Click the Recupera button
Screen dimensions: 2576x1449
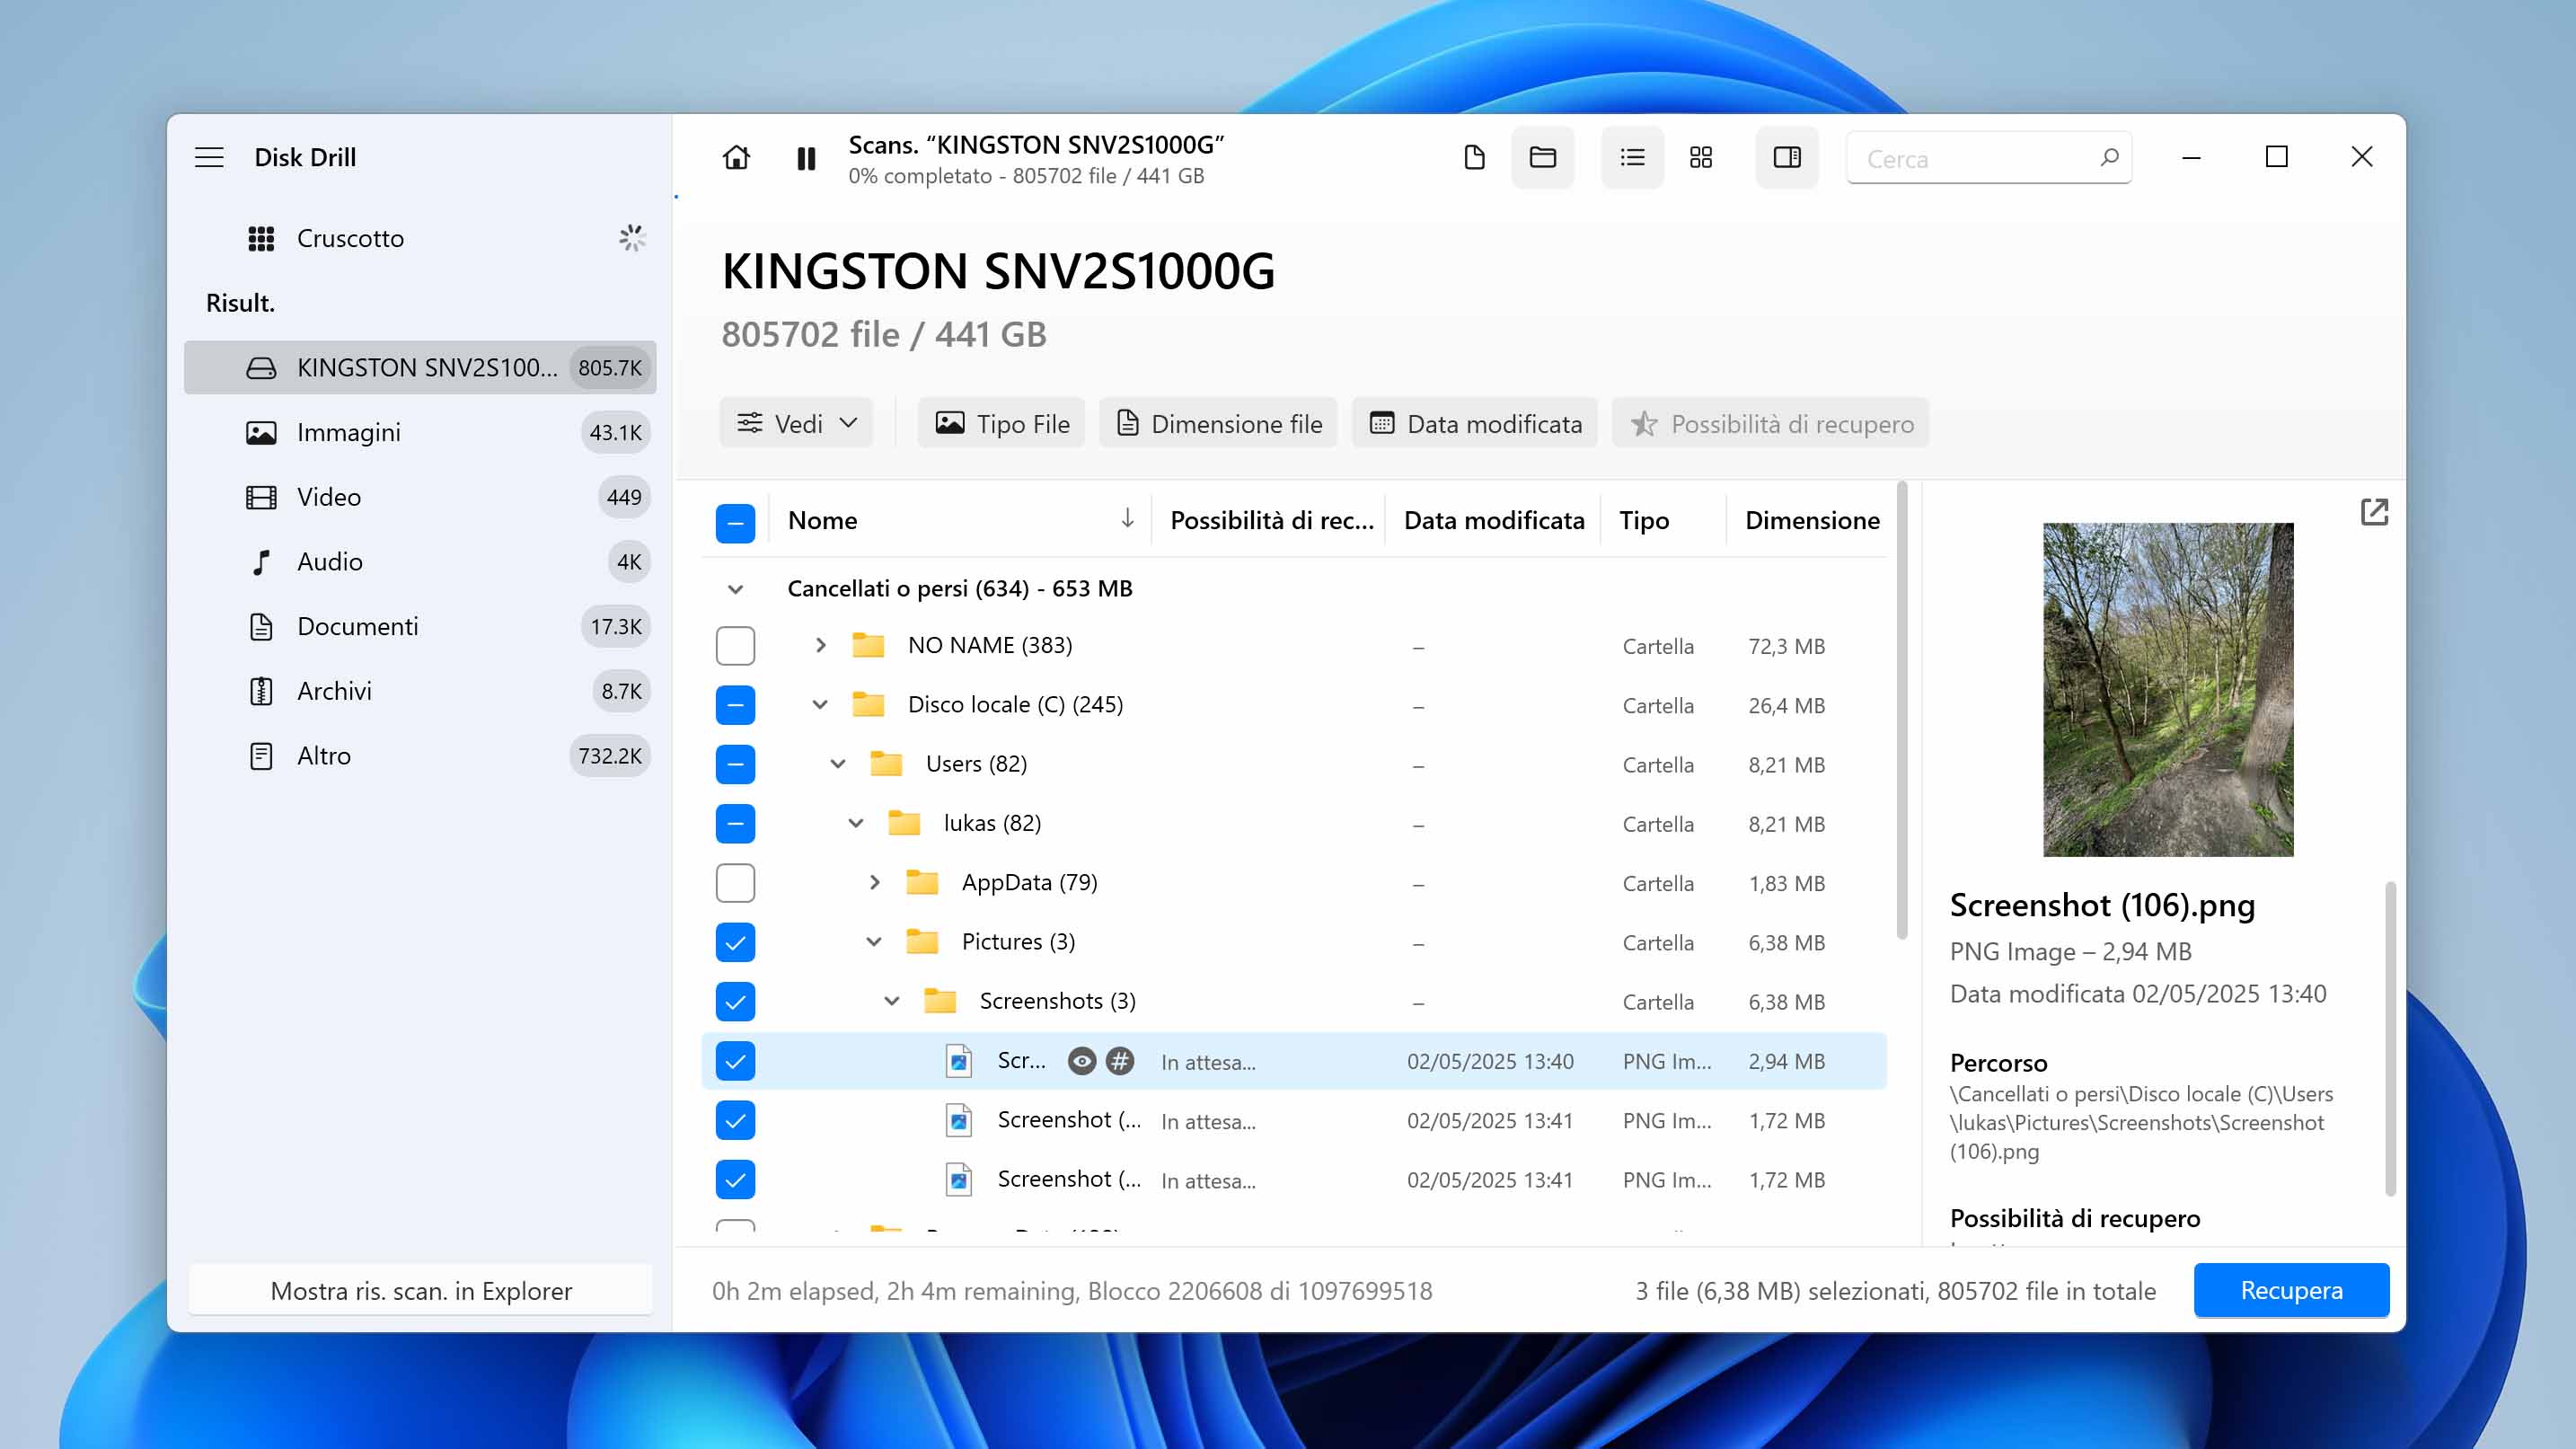tap(2291, 1290)
